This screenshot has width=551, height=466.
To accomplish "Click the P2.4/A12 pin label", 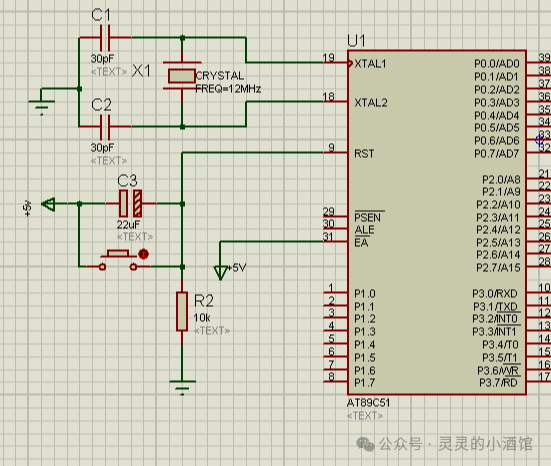I will point(498,230).
